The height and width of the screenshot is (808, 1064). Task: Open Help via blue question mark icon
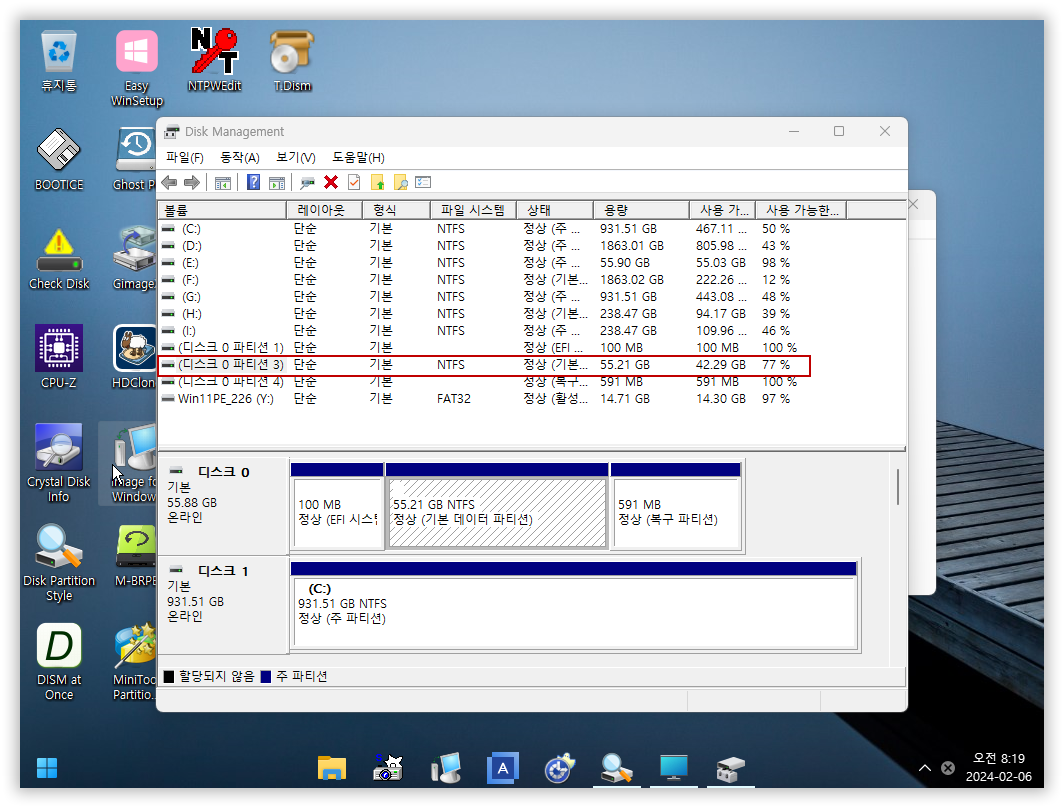253,182
